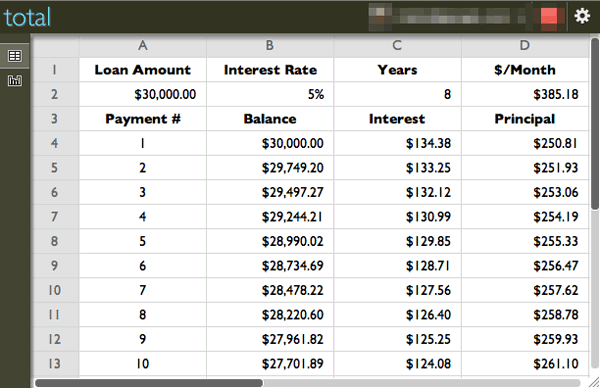Click the 5% Interest Rate cell
This screenshot has height=388, width=600.
point(270,94)
